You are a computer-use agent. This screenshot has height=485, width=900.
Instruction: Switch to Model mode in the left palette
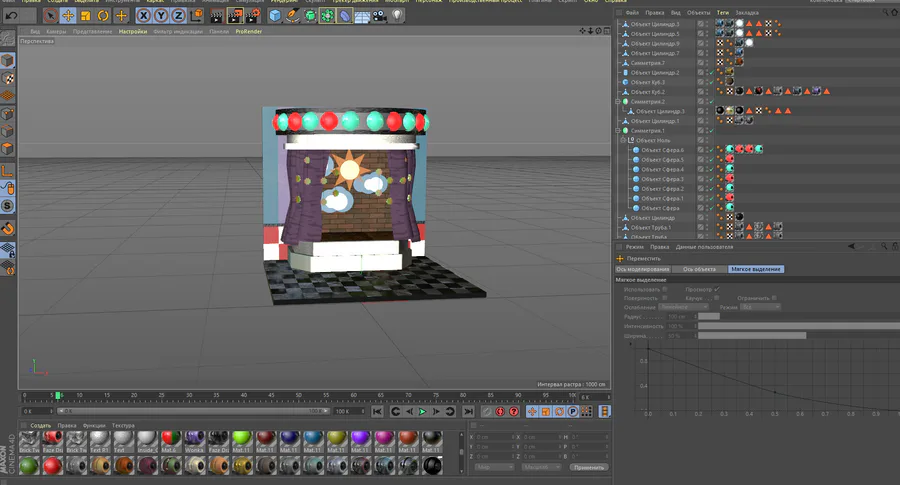coord(7,60)
